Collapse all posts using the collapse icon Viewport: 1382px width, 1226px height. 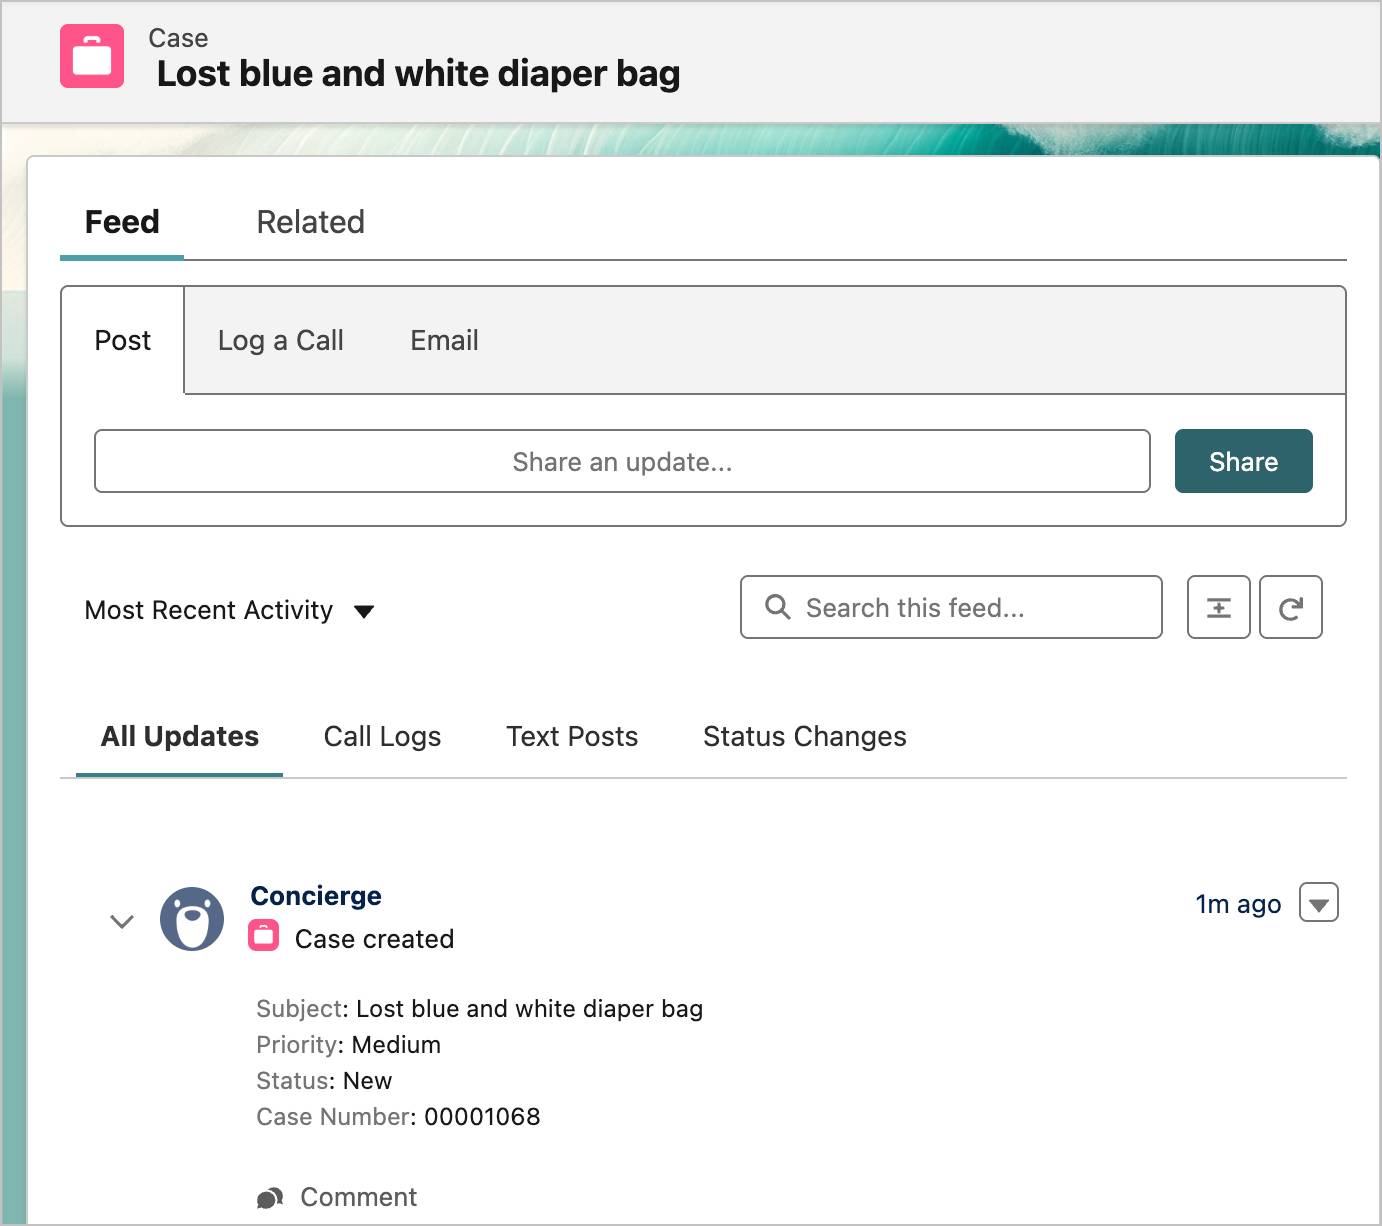[x=1218, y=607]
